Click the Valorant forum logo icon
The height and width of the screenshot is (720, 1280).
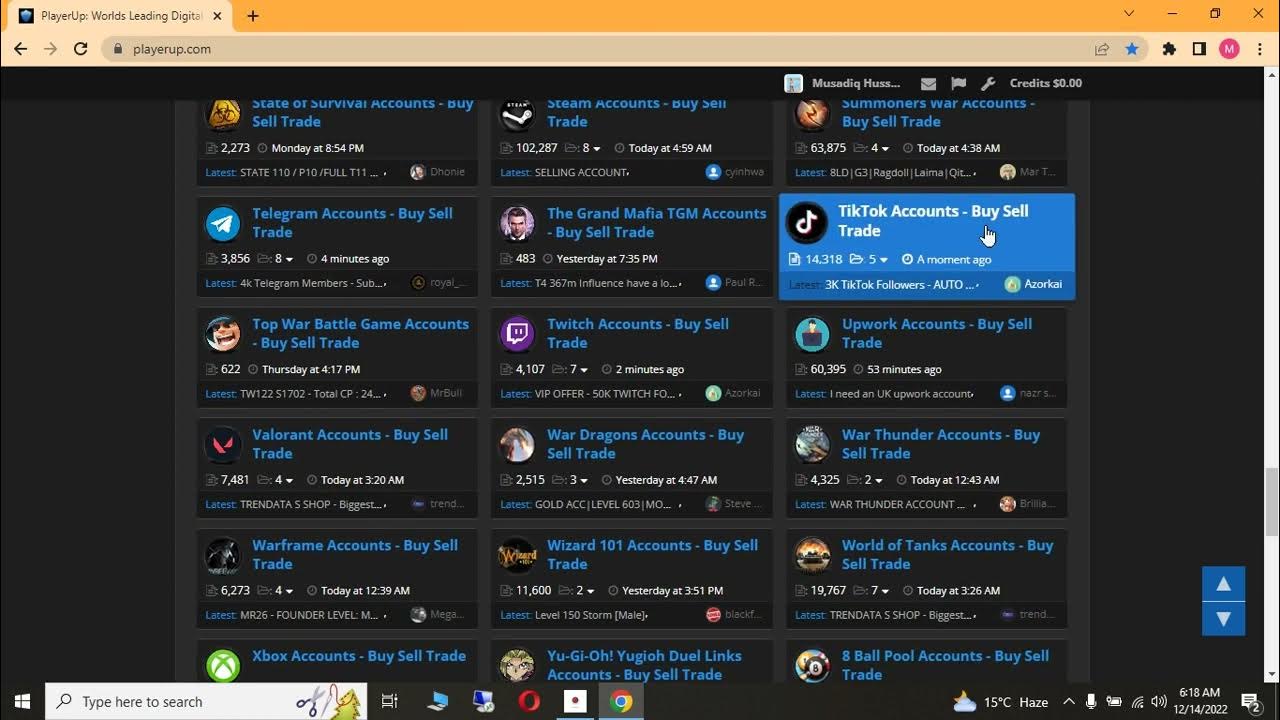point(223,445)
